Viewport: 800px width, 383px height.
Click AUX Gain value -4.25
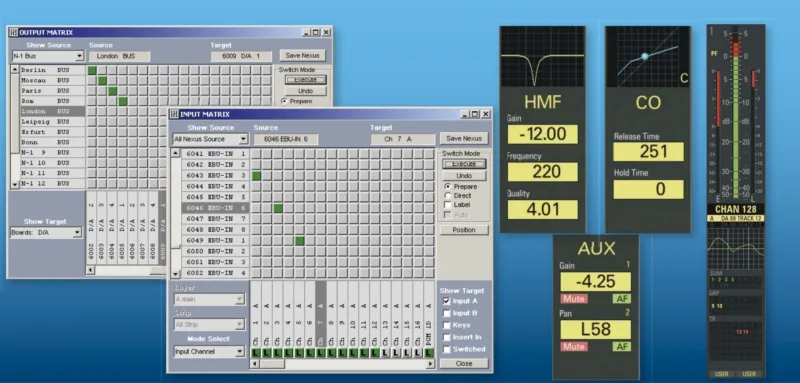click(x=595, y=282)
